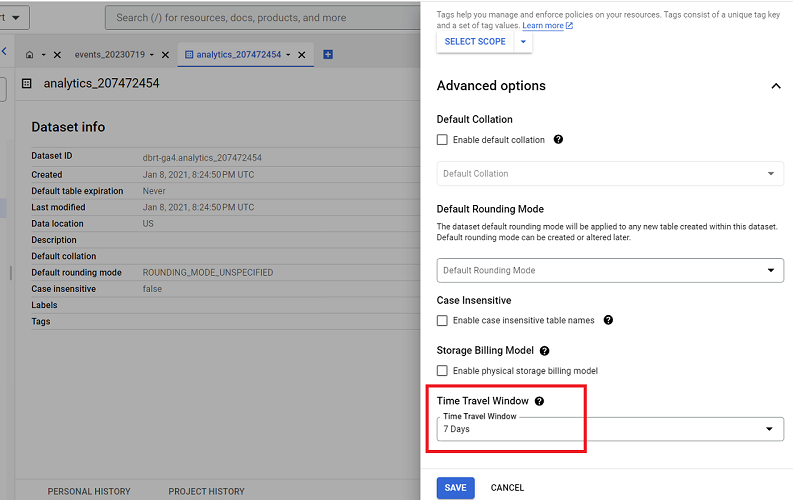Viewport: 793px width, 500px height.
Task: Close the events_20230719 tab
Action: pos(165,55)
